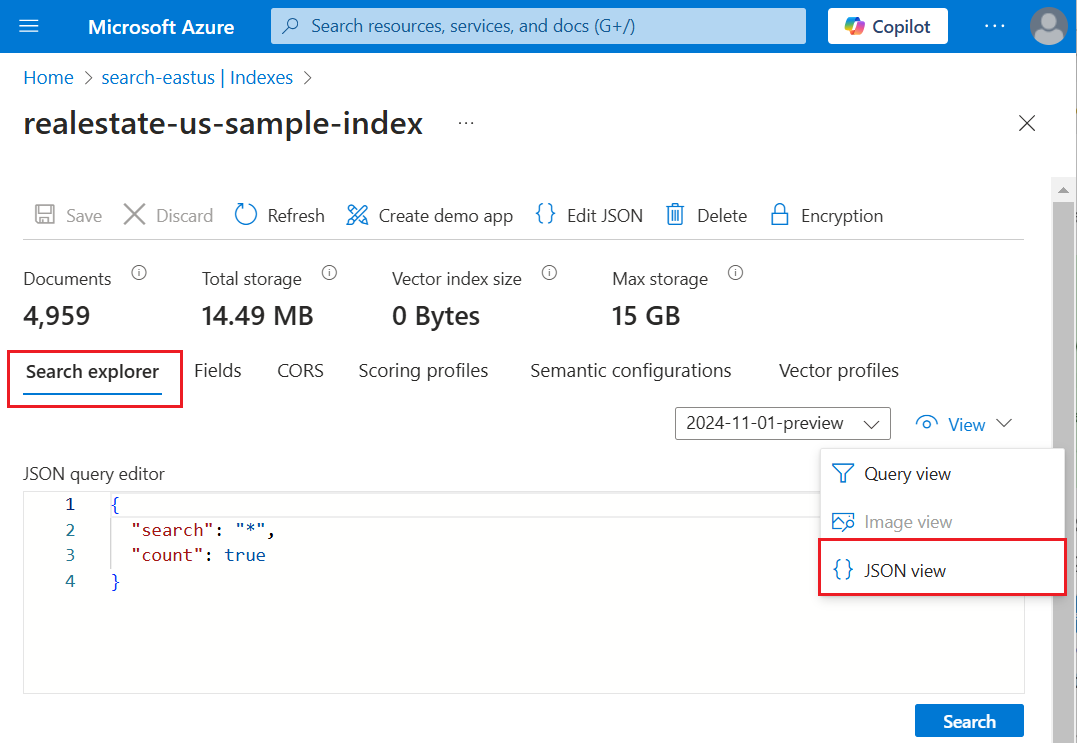Run the query with Search button
1077x743 pixels.
969,721
